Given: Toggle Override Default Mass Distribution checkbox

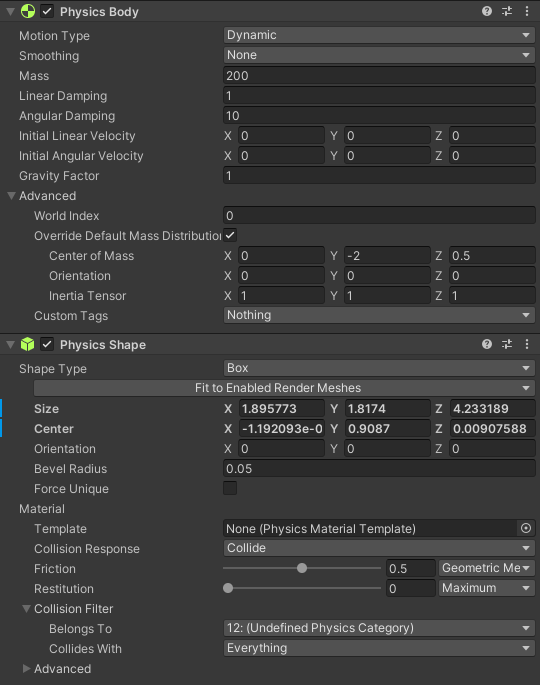Looking at the screenshot, I should [x=230, y=235].
